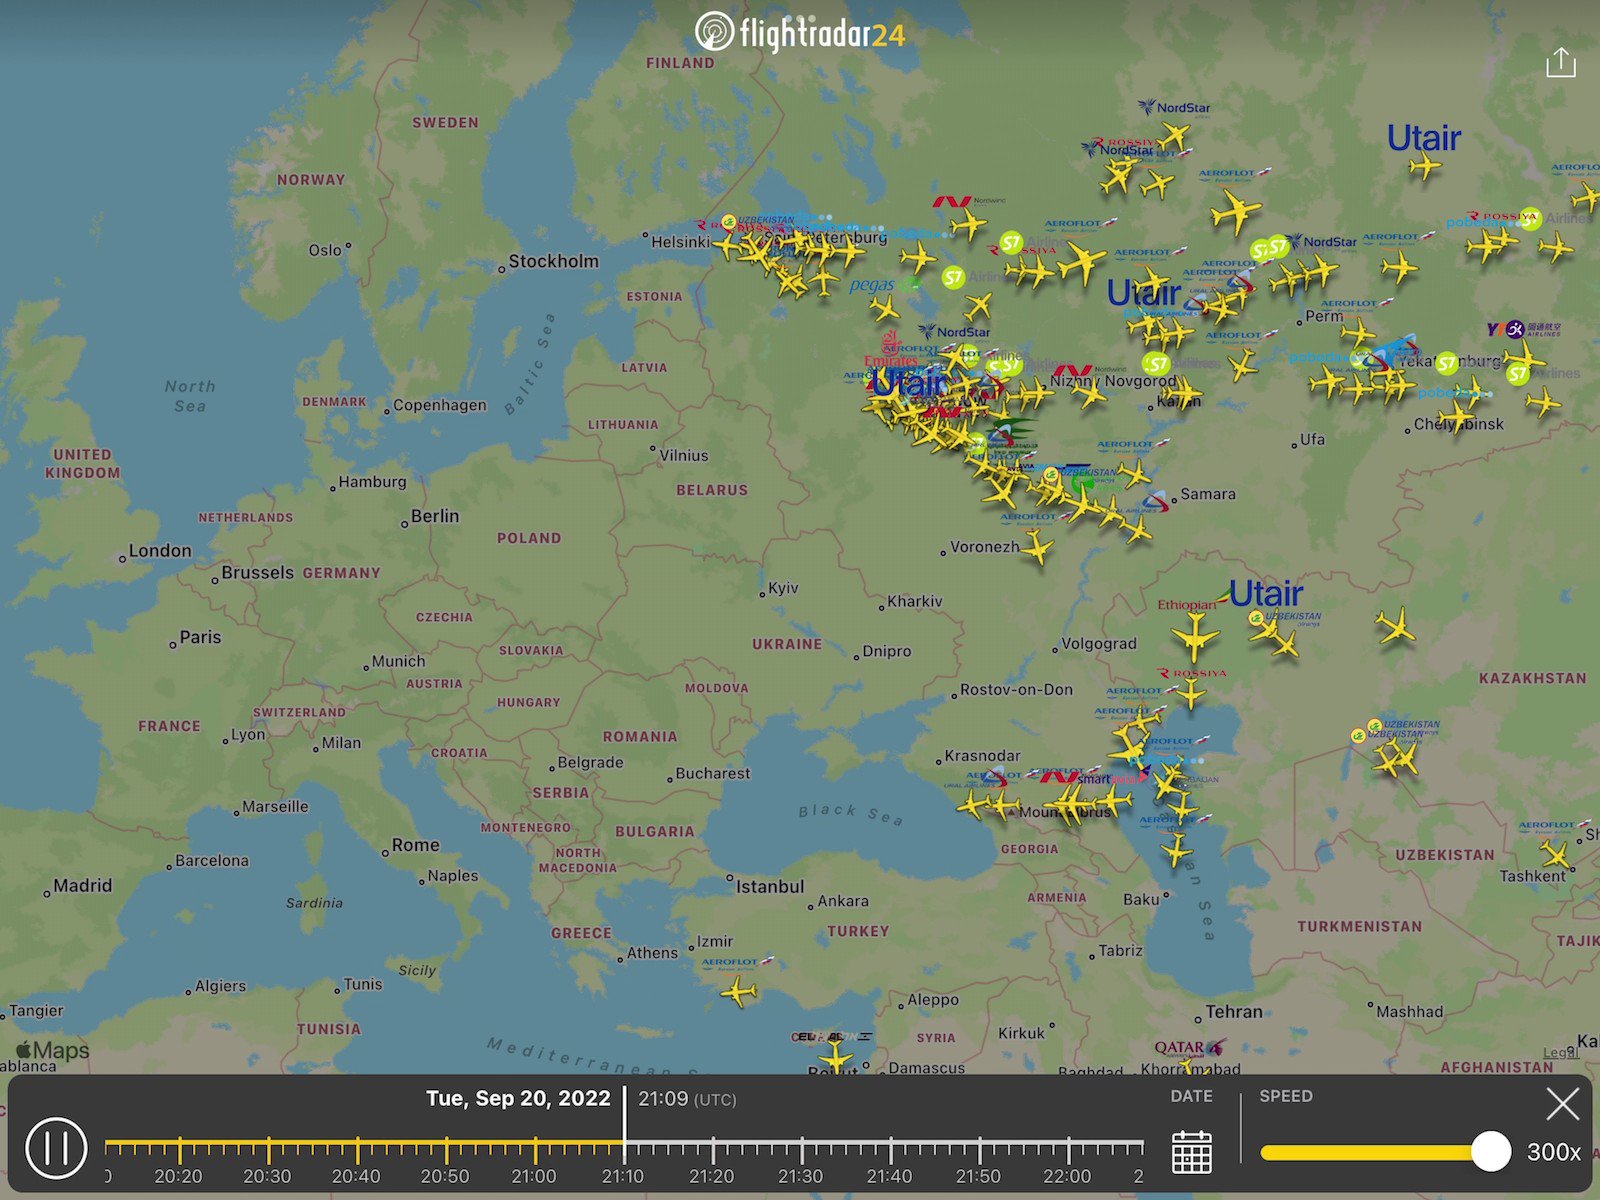Click the Madrid city label

[x=82, y=885]
